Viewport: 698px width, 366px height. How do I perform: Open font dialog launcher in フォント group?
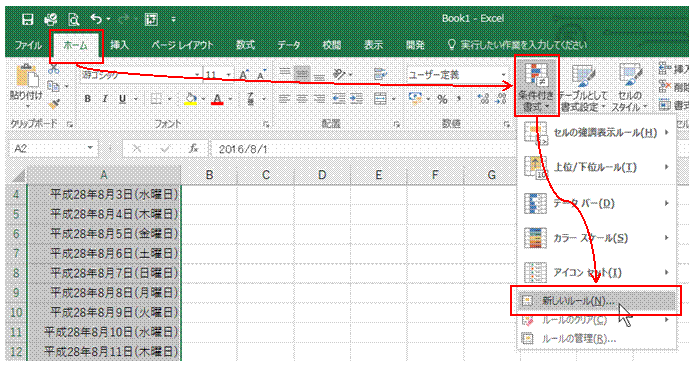pos(266,125)
